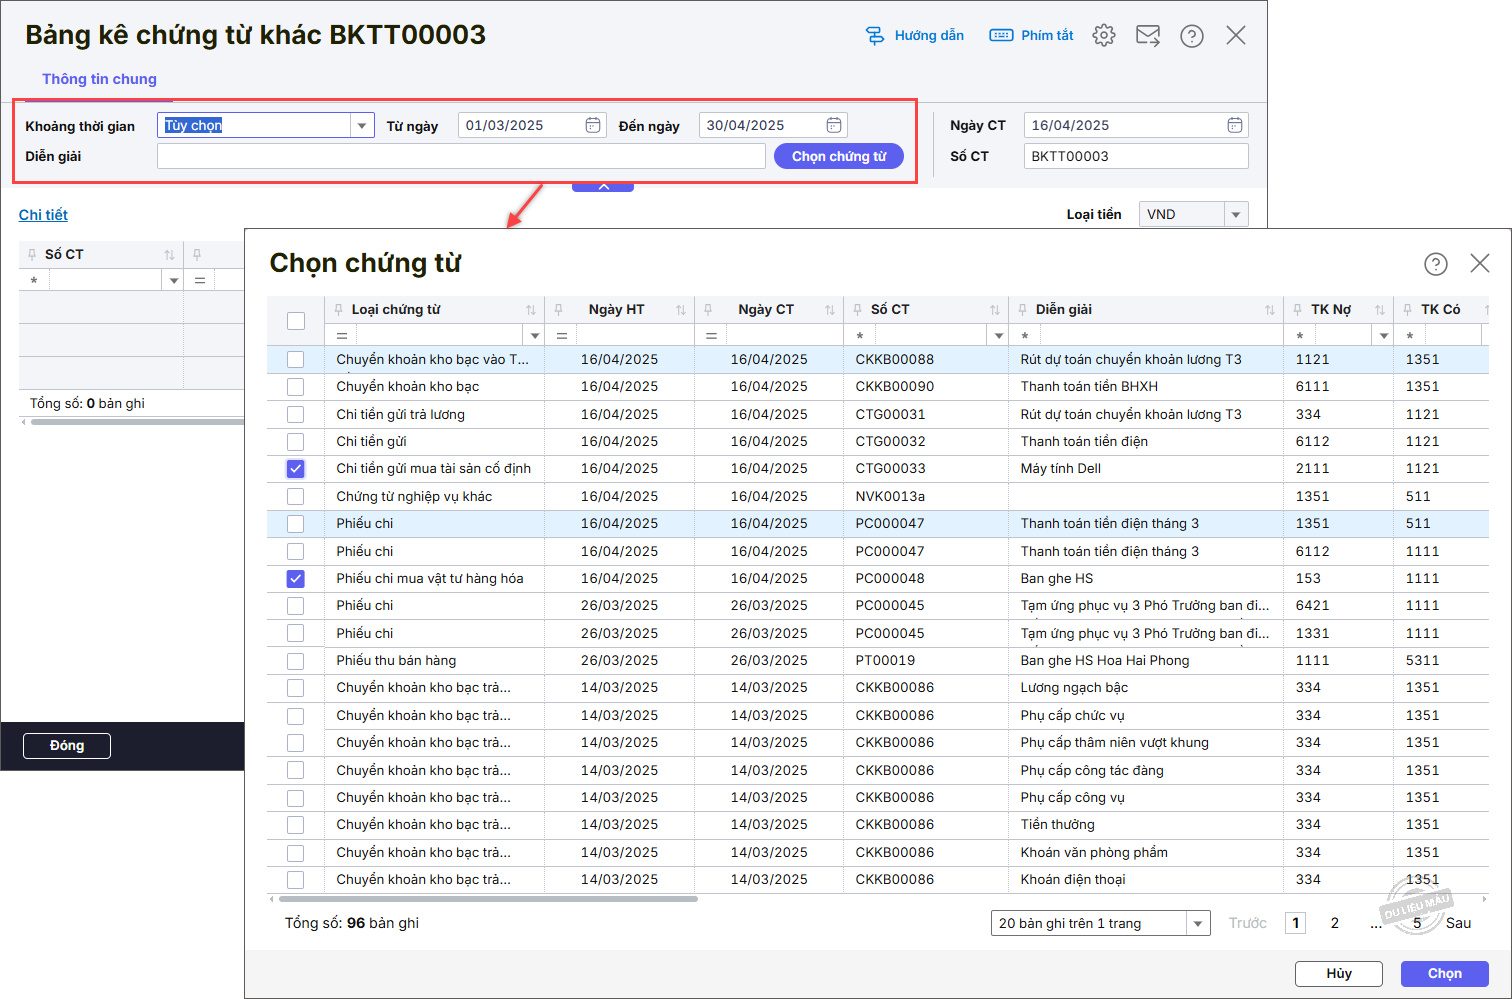Viewport: 1512px width, 999px height.
Task: Go to page 2 of results
Action: 1334,923
